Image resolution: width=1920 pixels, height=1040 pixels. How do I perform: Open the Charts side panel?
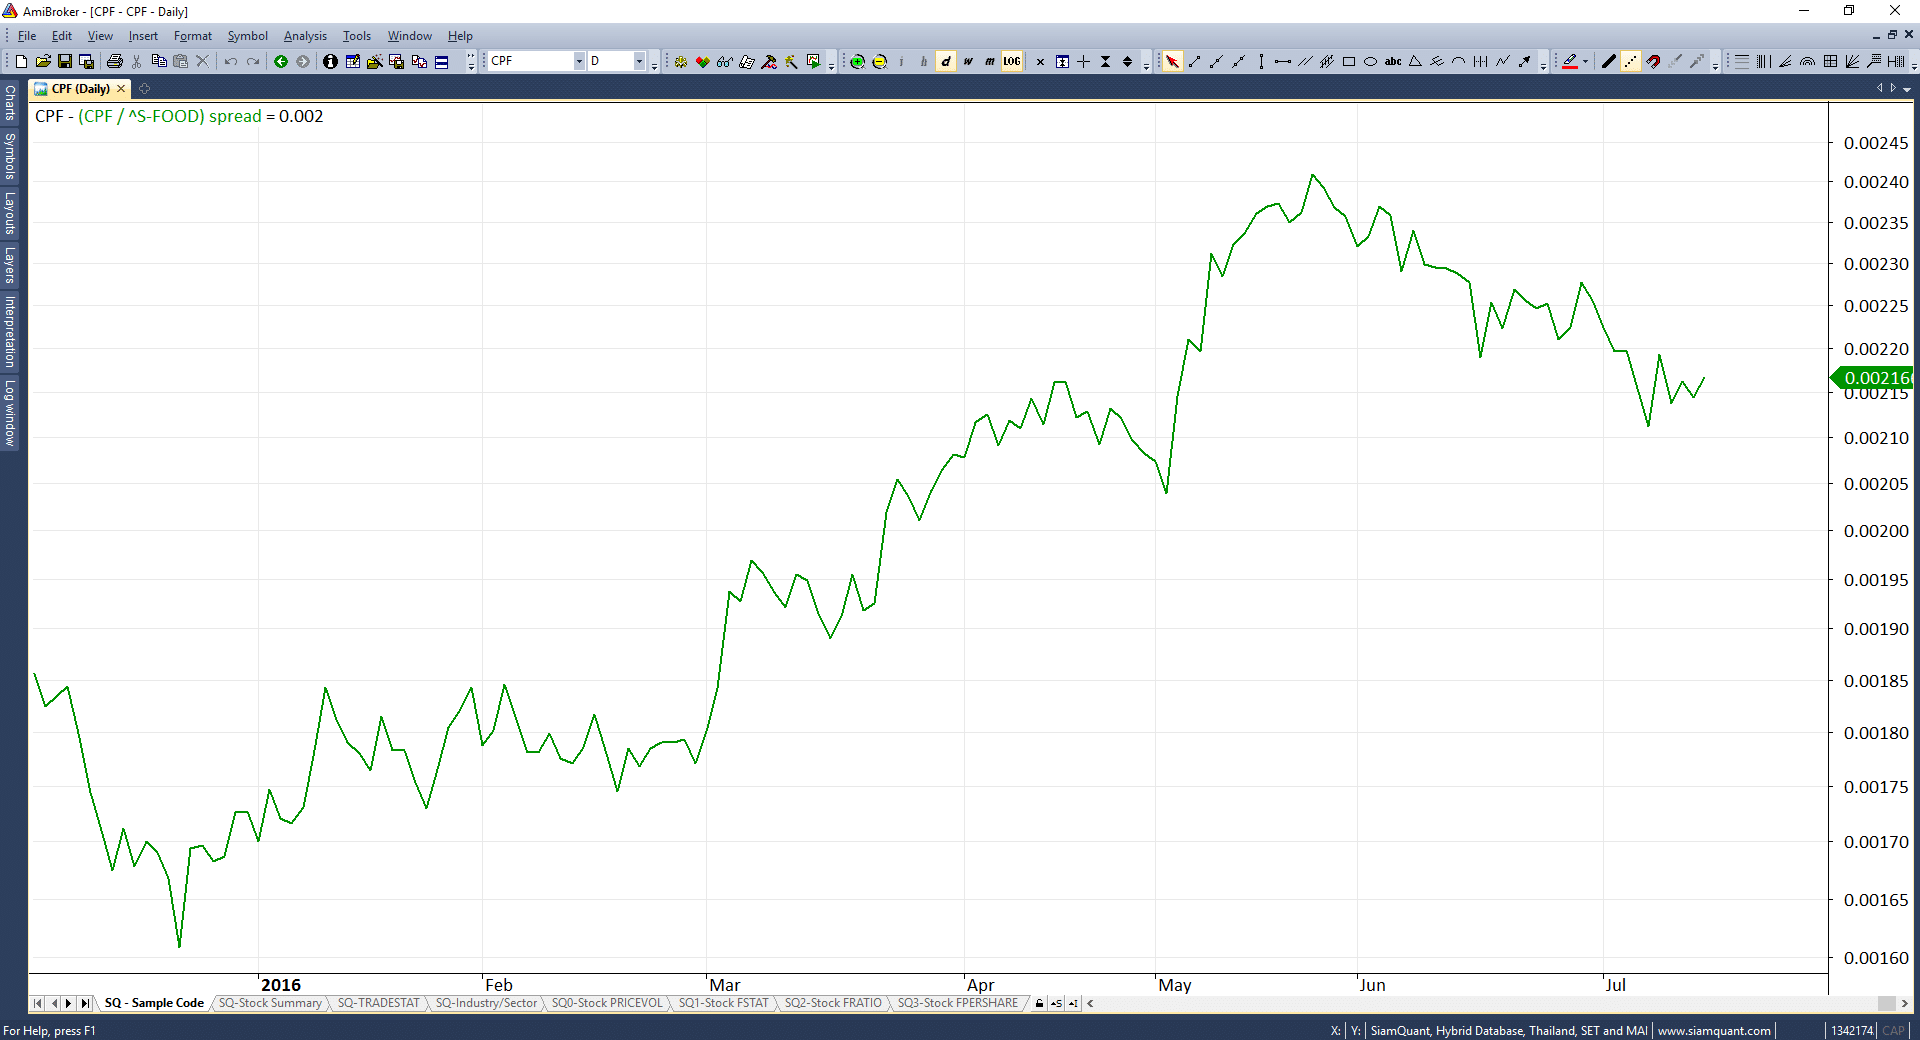[10, 102]
